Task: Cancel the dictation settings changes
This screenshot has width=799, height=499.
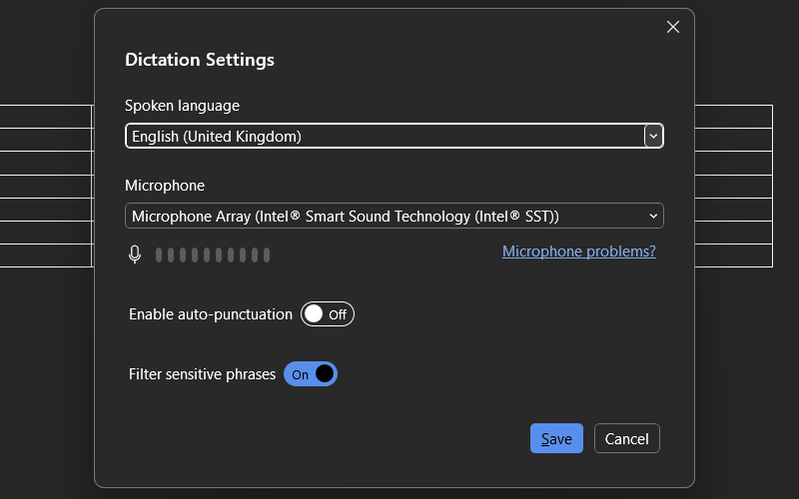Action: tap(627, 439)
